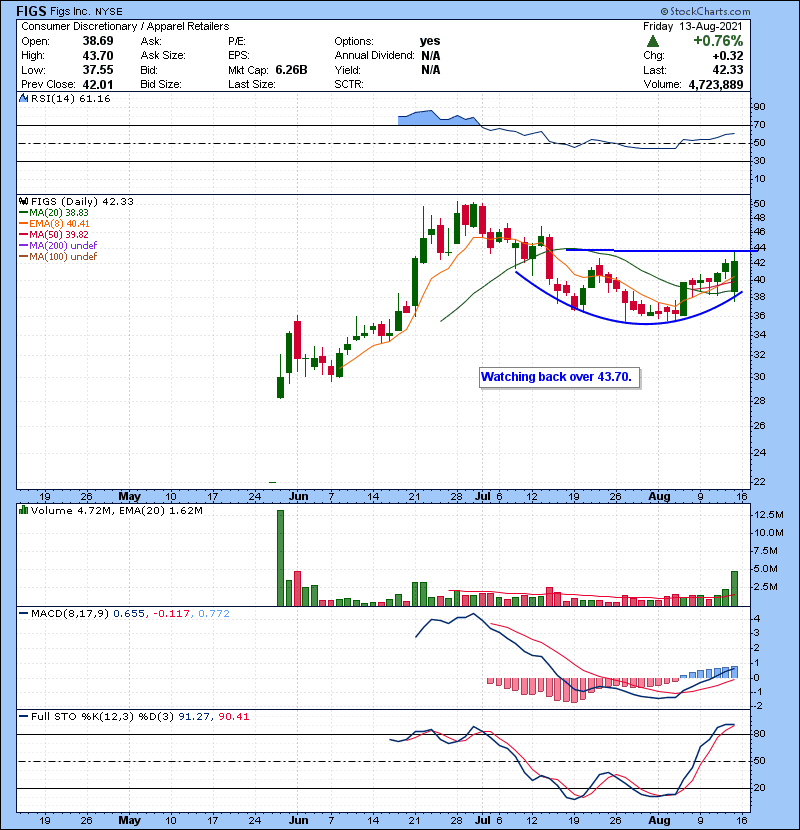Viewport: 800px width, 830px height.
Task: Click the MA(50) 39.82 legend entry
Action: 54,234
